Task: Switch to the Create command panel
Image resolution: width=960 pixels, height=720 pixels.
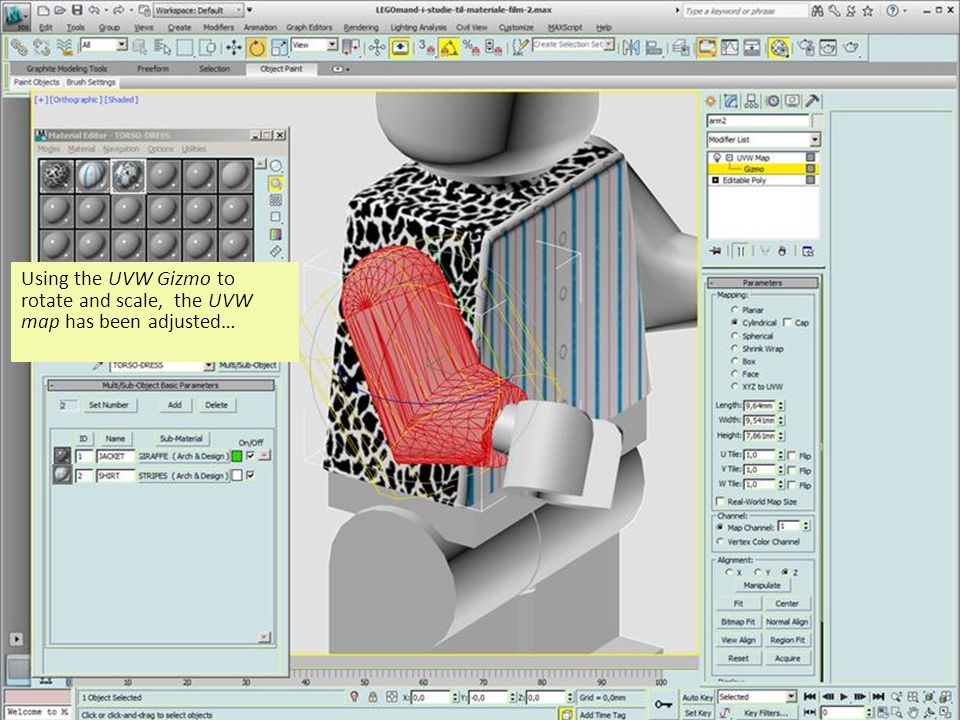Action: 711,101
